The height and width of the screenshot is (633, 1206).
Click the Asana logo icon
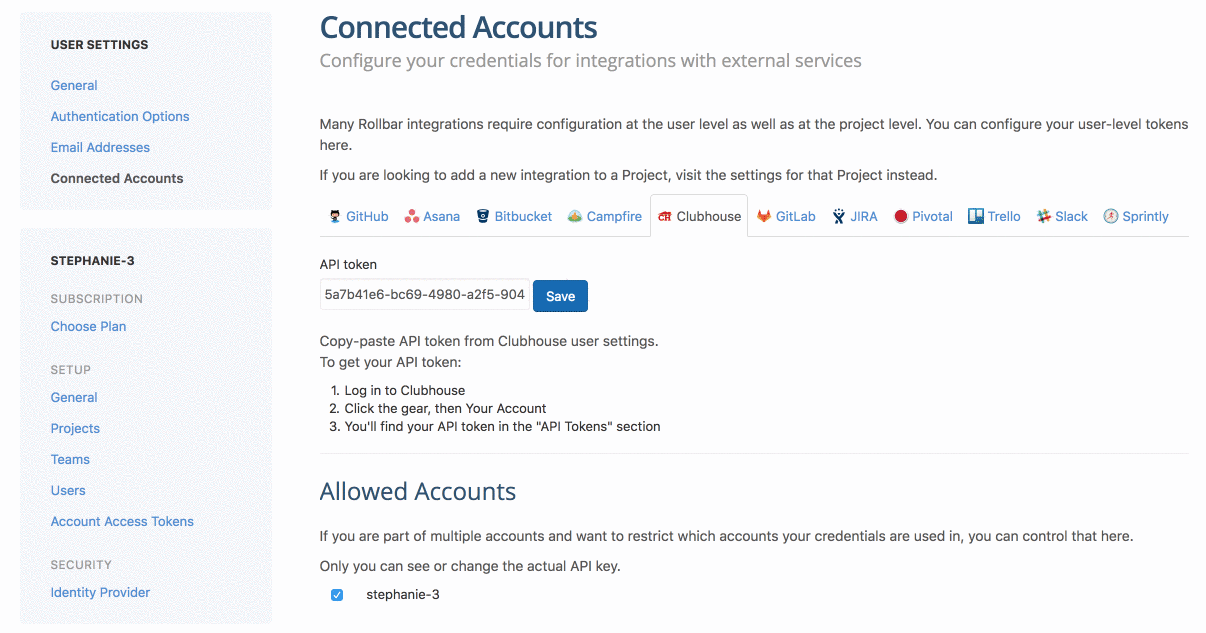tap(412, 217)
